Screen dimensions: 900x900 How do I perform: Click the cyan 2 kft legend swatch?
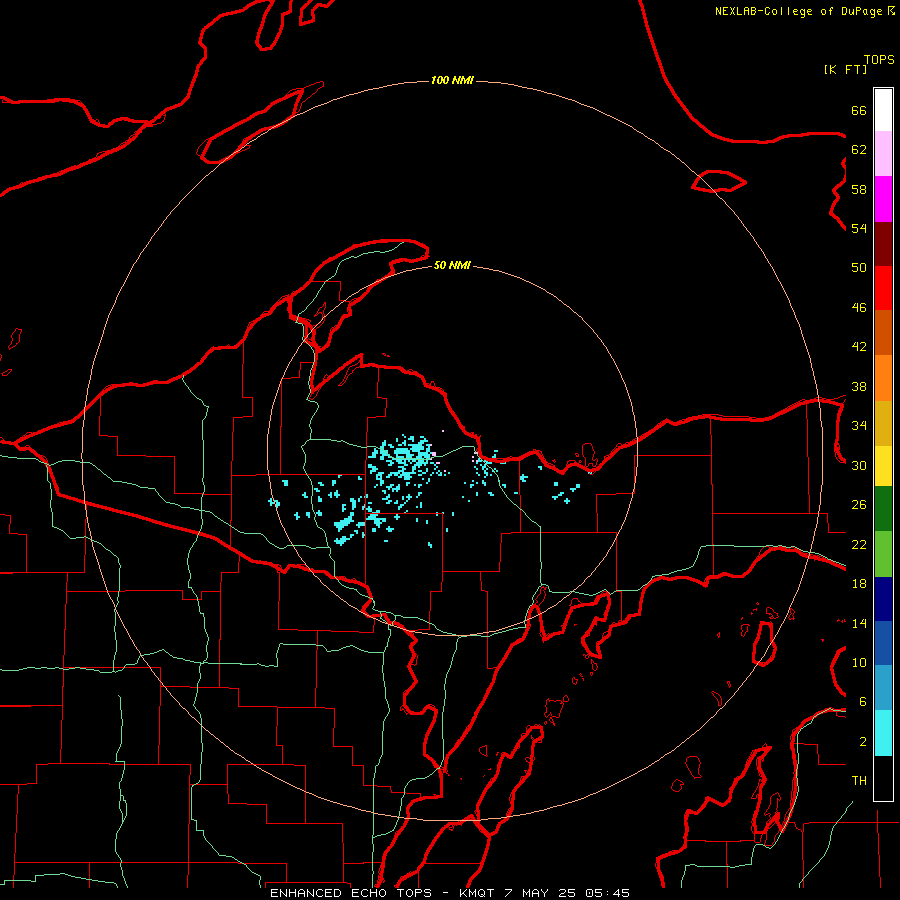pyautogui.click(x=883, y=734)
